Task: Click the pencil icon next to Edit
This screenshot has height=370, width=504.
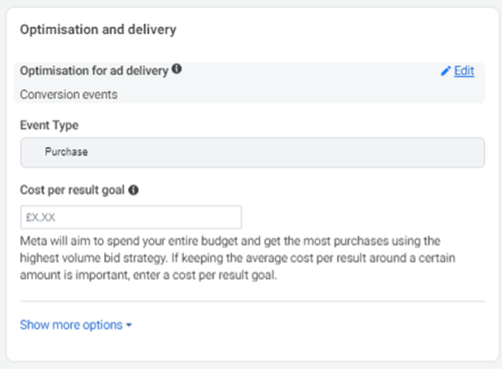Action: click(445, 71)
